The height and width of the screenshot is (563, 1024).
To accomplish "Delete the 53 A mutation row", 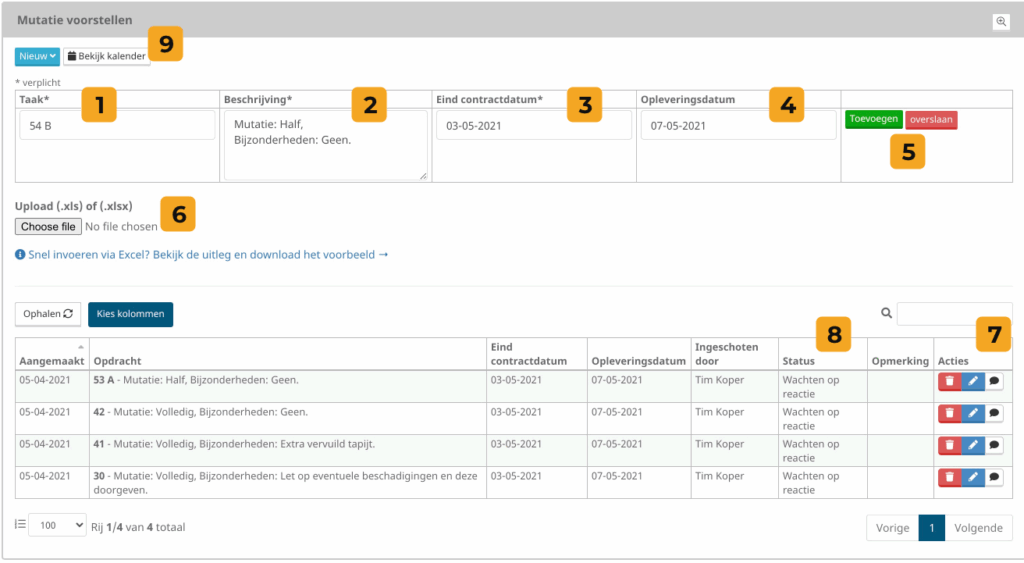I will pos(948,382).
